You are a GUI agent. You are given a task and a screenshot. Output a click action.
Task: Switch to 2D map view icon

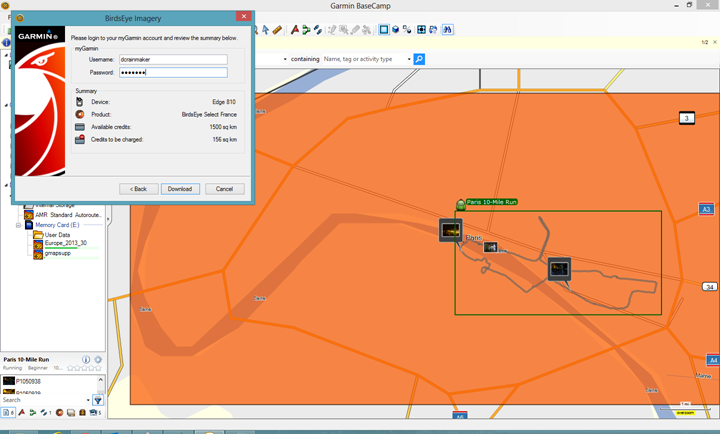coord(384,30)
